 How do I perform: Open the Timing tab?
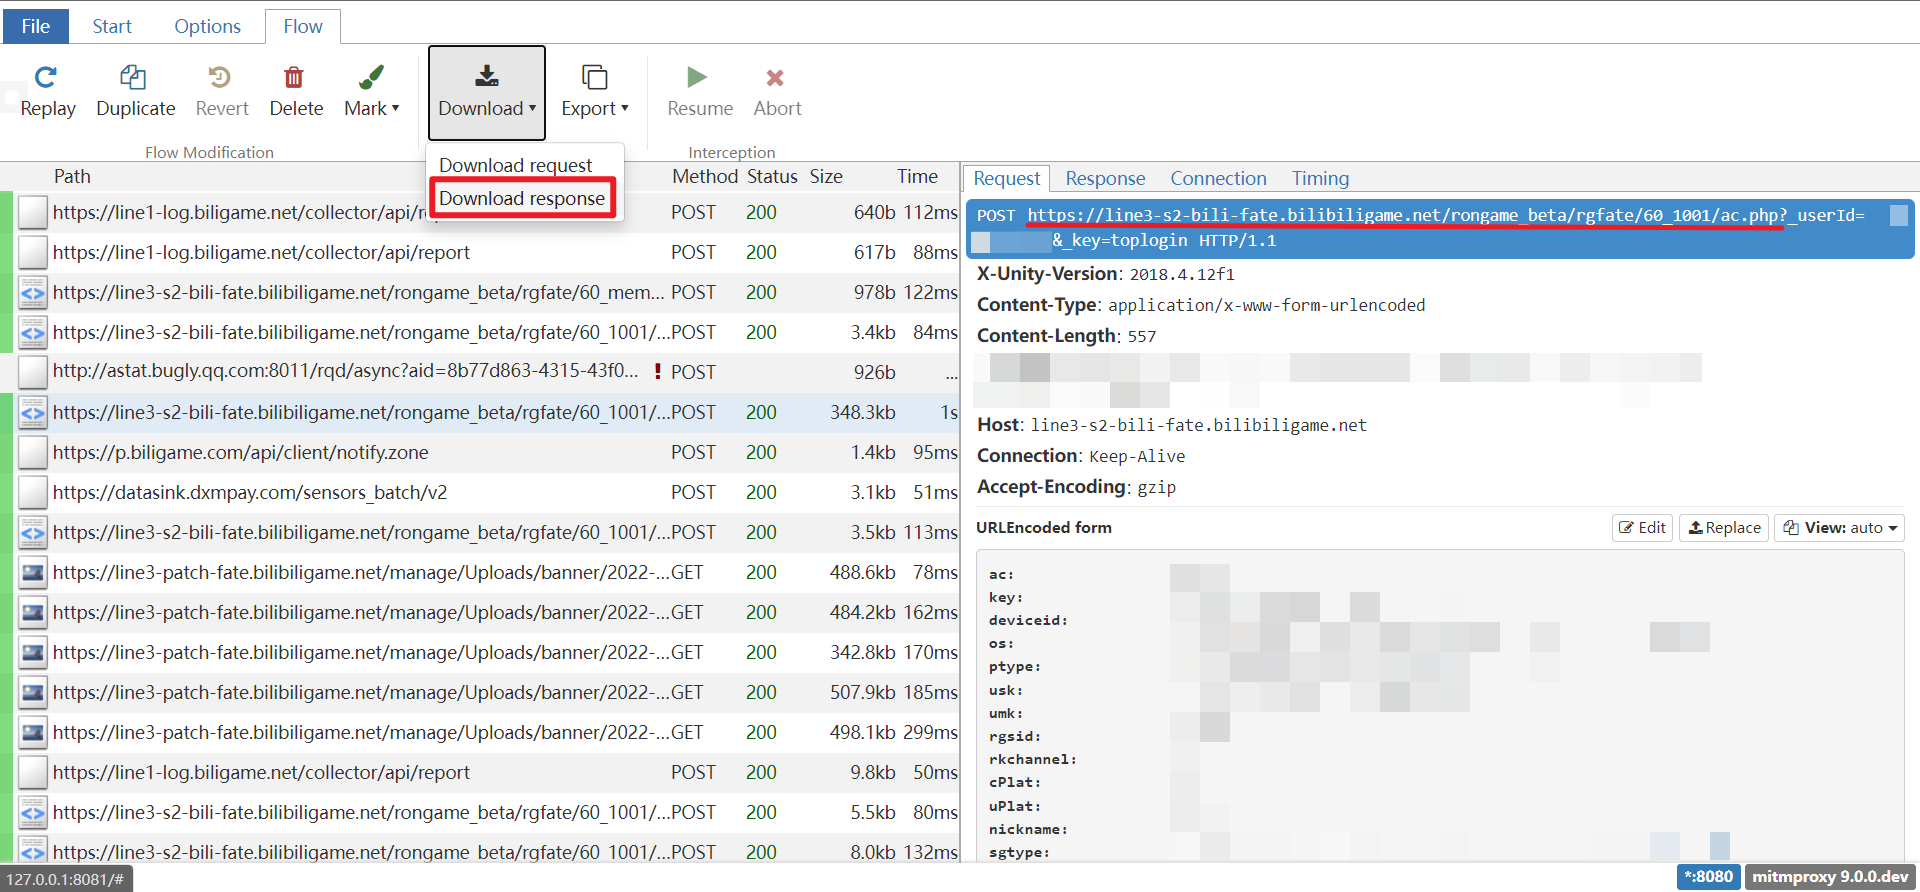[1319, 178]
